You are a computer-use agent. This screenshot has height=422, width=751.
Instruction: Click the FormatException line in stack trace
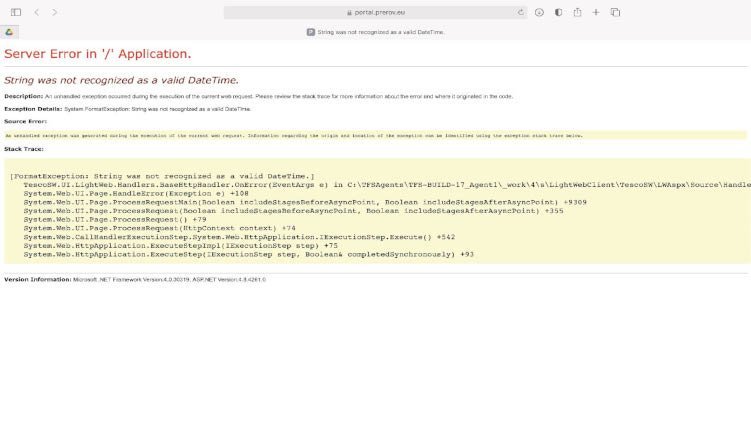point(162,176)
